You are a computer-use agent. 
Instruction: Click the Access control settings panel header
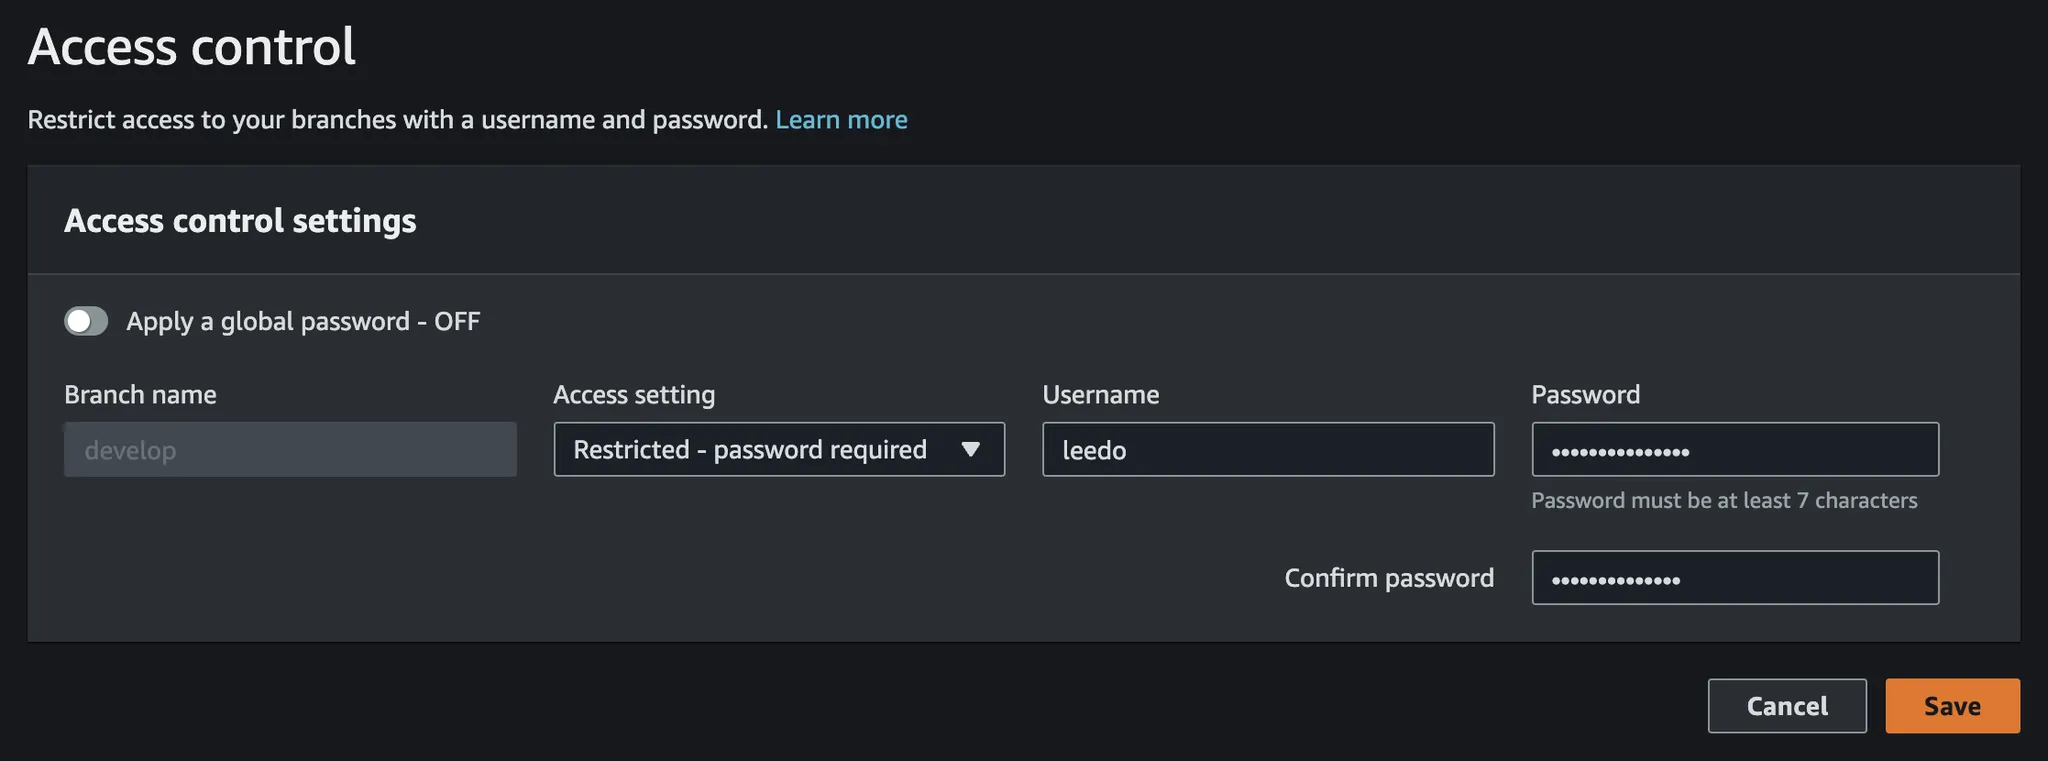(240, 220)
